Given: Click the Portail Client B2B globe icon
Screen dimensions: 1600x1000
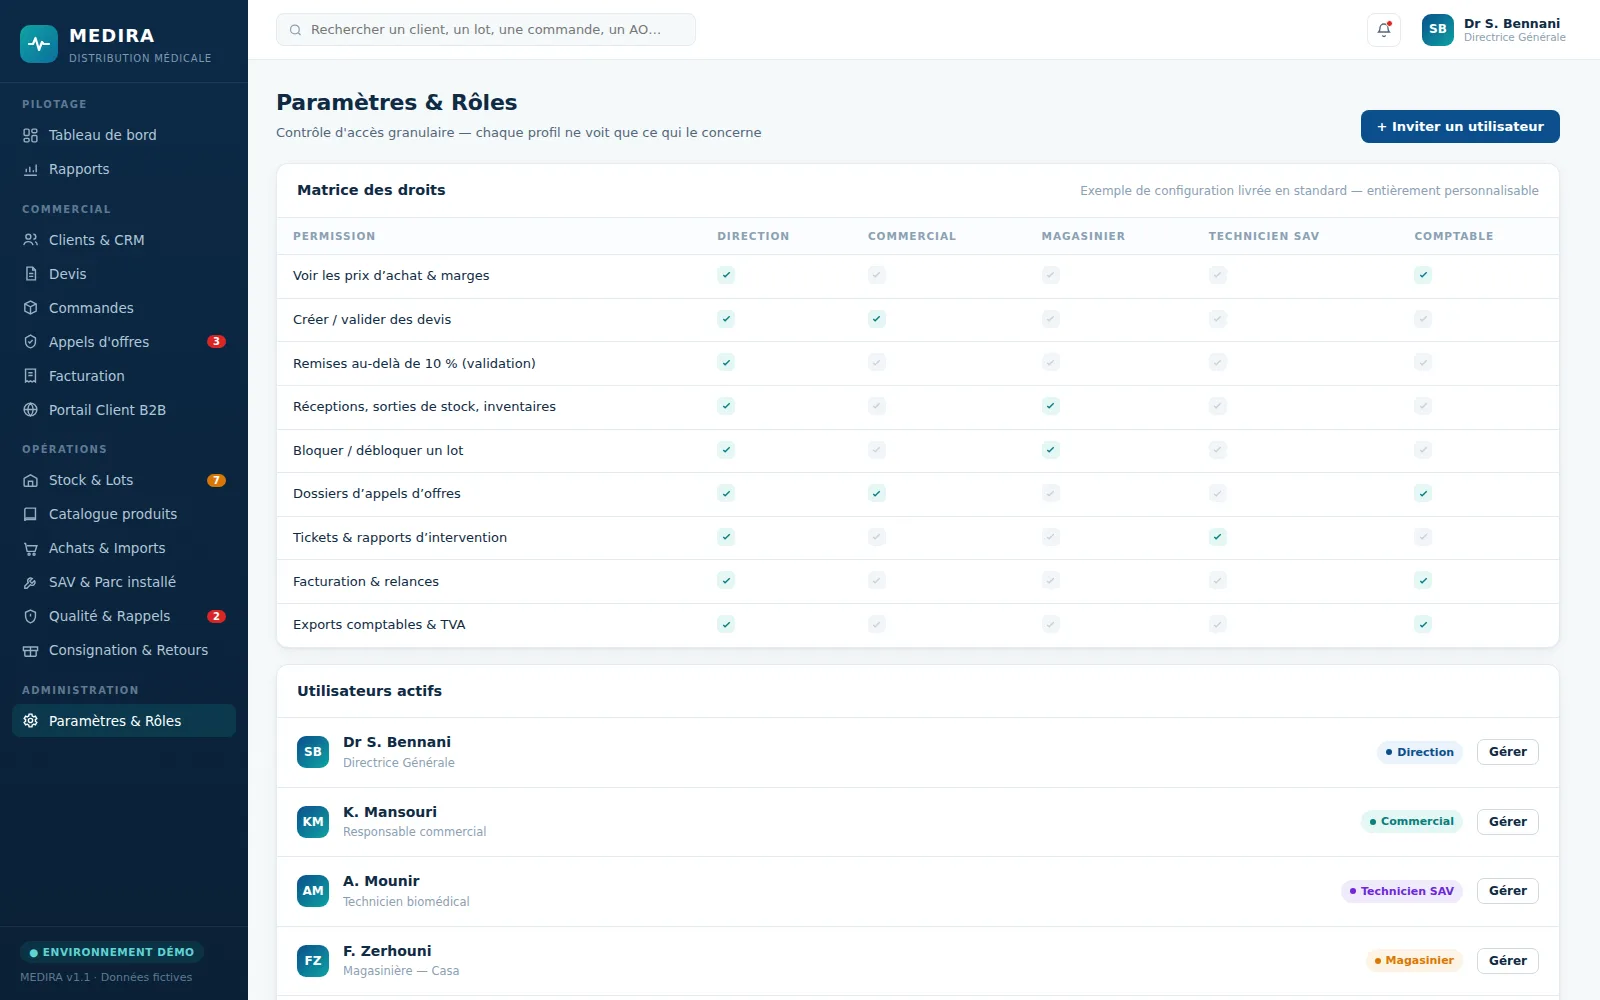Looking at the screenshot, I should [31, 410].
